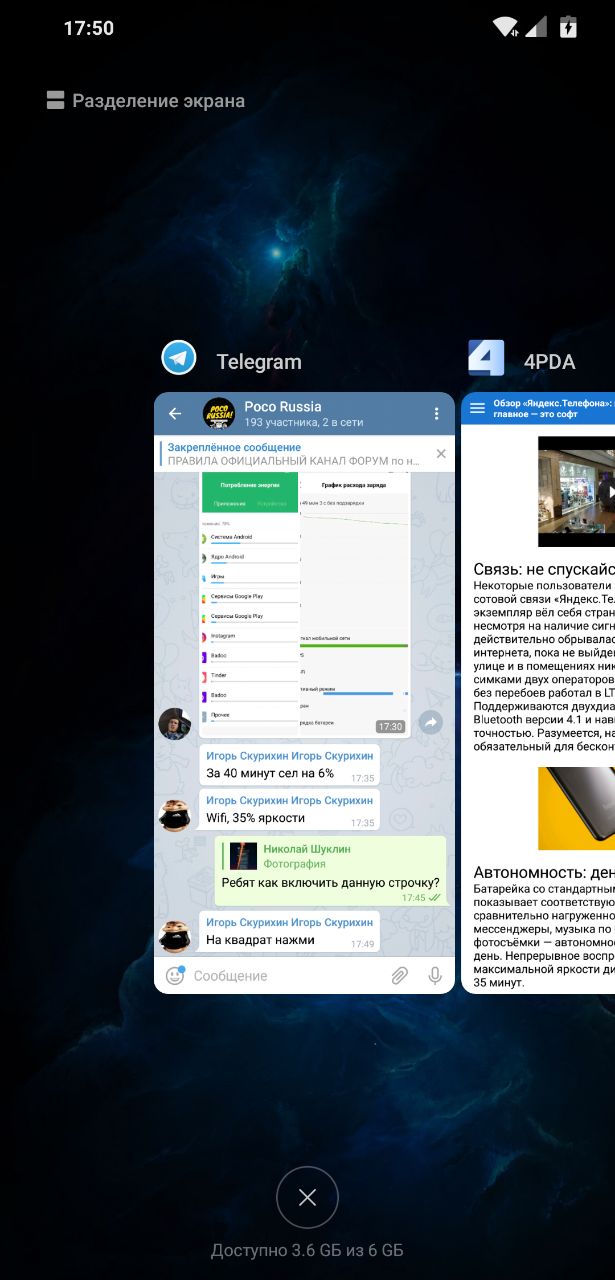Tap the split screen icon
The width and height of the screenshot is (615, 1280).
coord(56,100)
